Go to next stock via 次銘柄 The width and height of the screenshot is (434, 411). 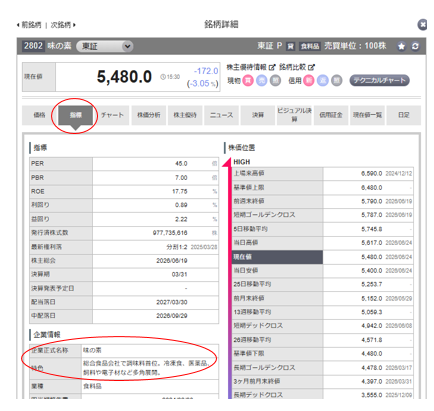click(63, 25)
